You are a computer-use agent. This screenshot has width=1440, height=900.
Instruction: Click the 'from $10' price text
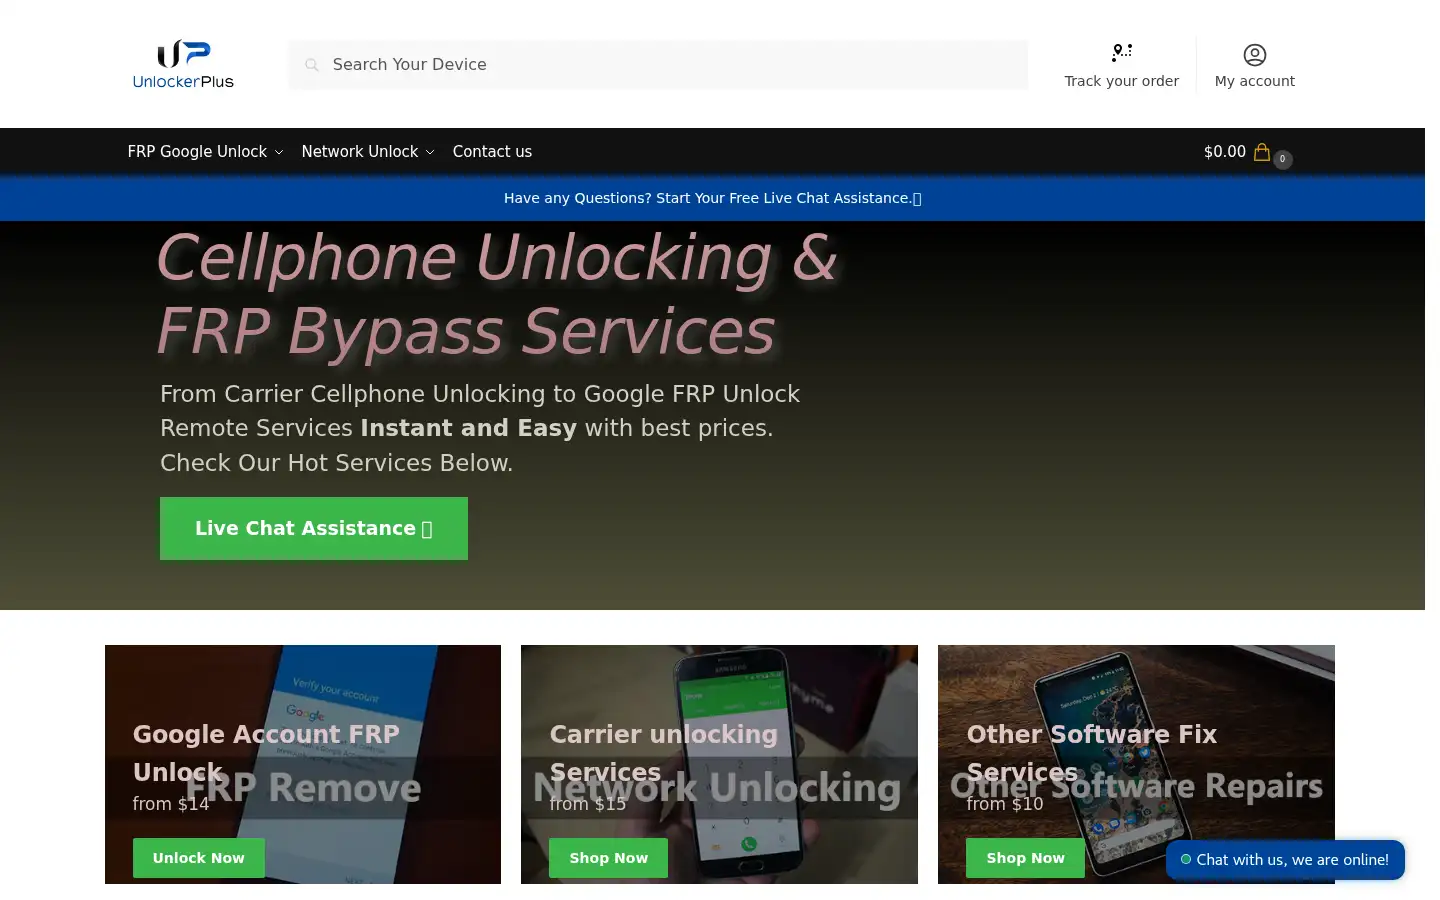click(1005, 804)
